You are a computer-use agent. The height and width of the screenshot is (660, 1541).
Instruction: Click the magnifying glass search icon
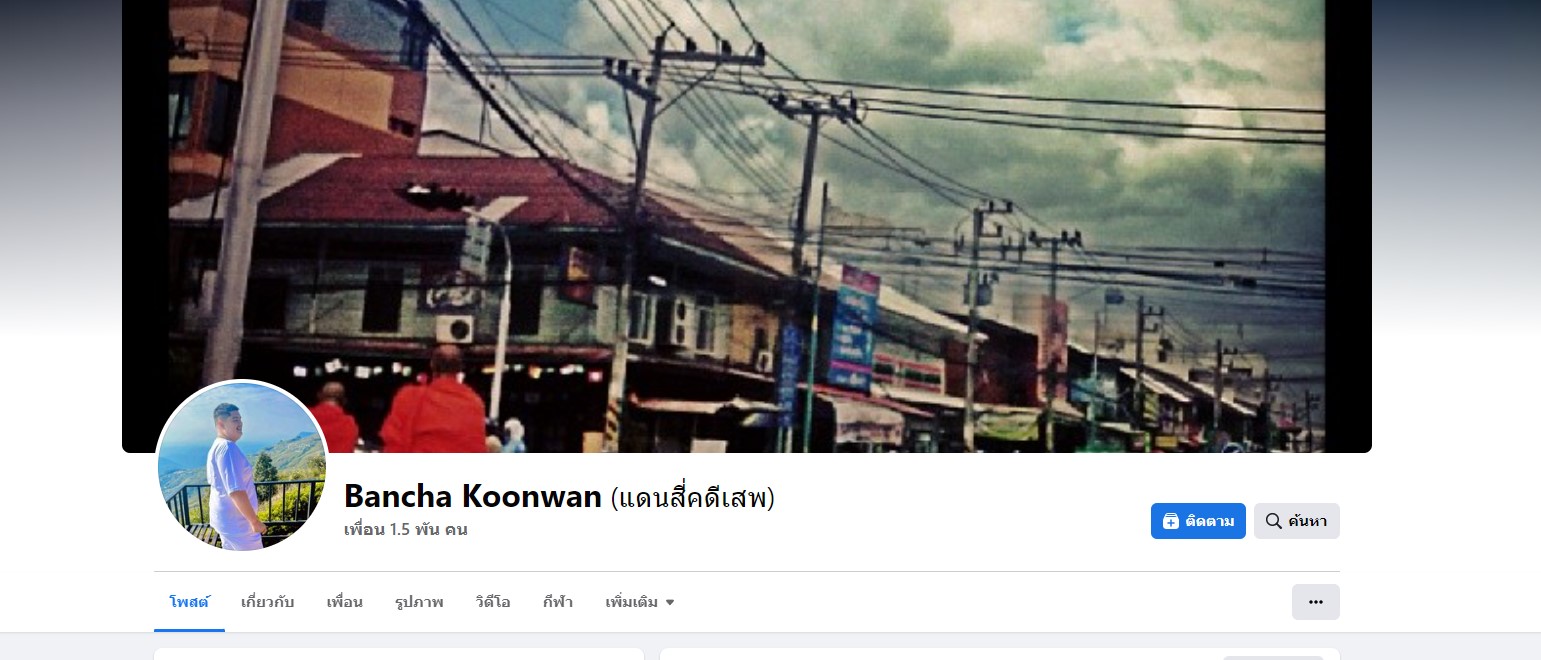tap(1273, 521)
